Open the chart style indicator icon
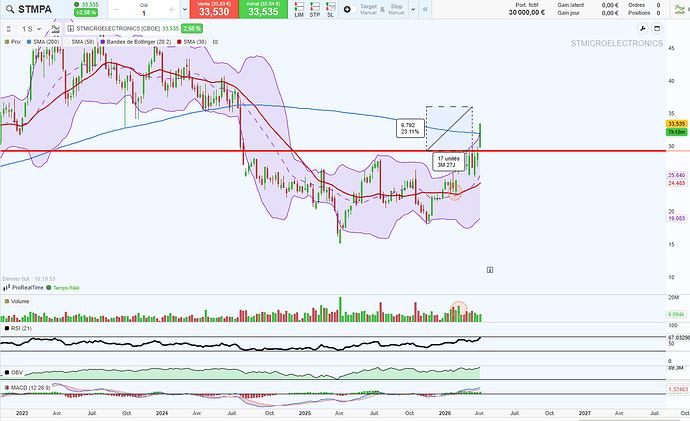This screenshot has height=421, width=690. pyautogui.click(x=55, y=29)
